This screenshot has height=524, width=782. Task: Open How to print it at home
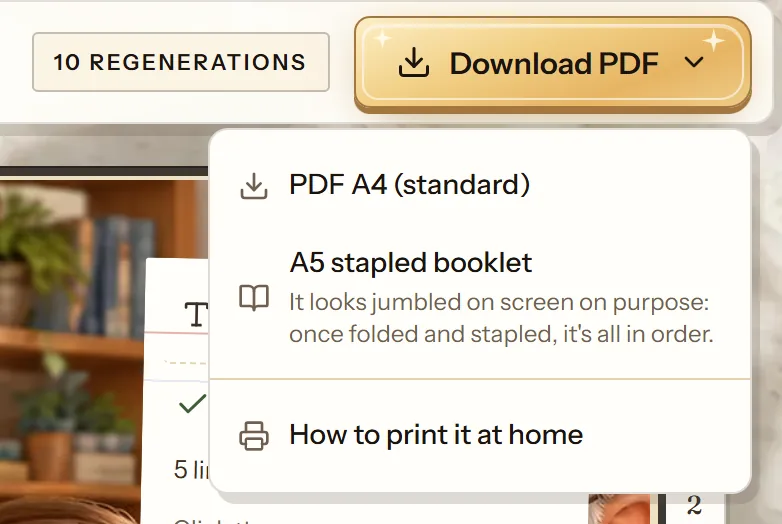point(480,435)
